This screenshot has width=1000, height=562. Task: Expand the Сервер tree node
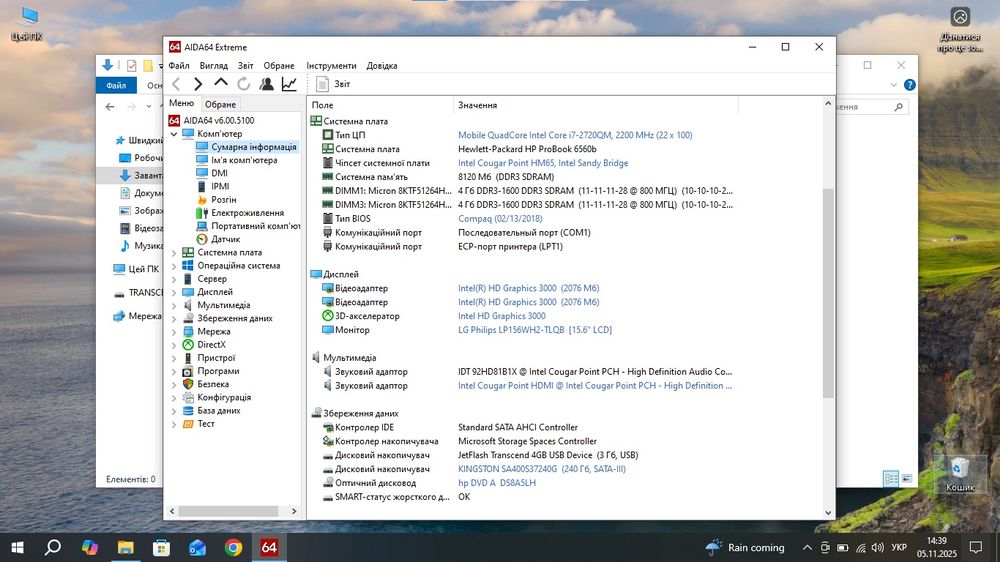pos(174,279)
